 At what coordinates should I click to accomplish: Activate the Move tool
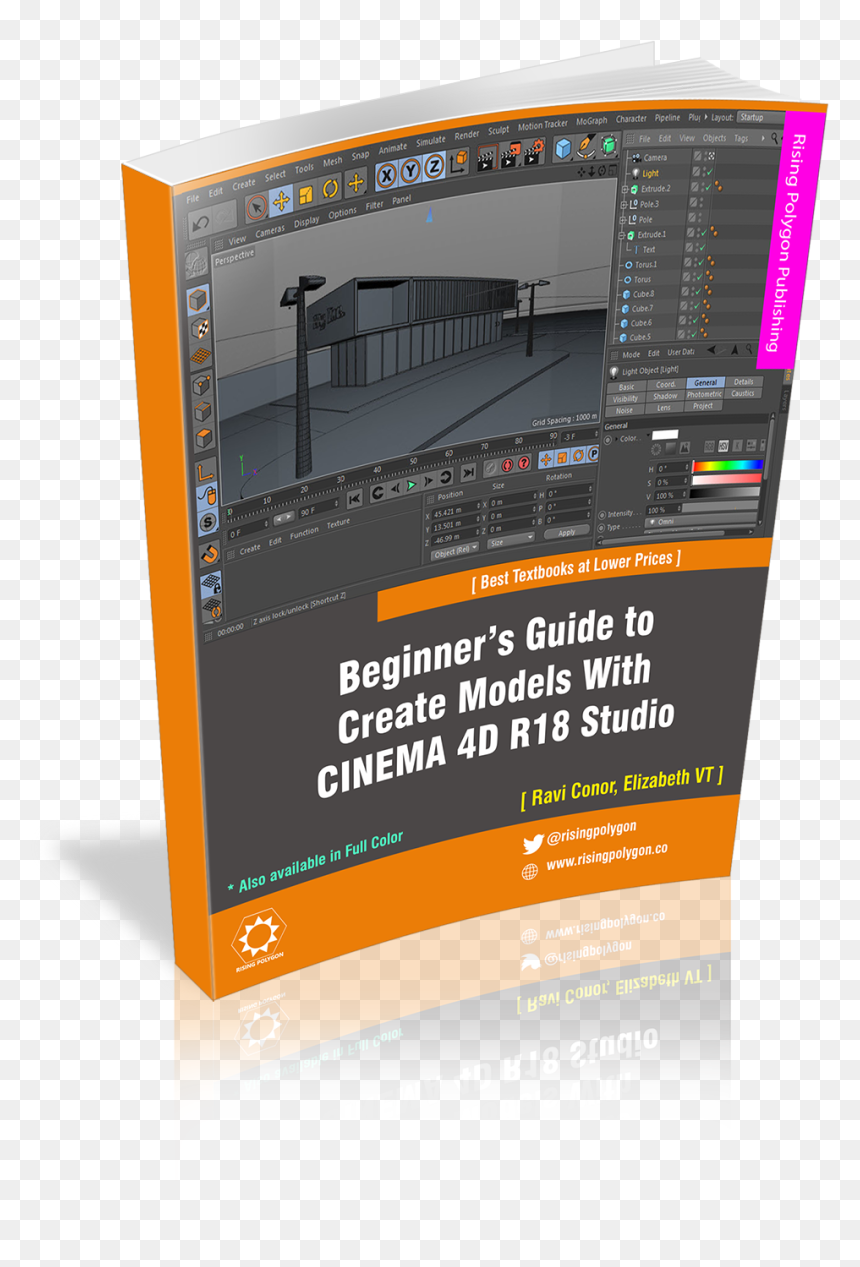click(x=282, y=200)
